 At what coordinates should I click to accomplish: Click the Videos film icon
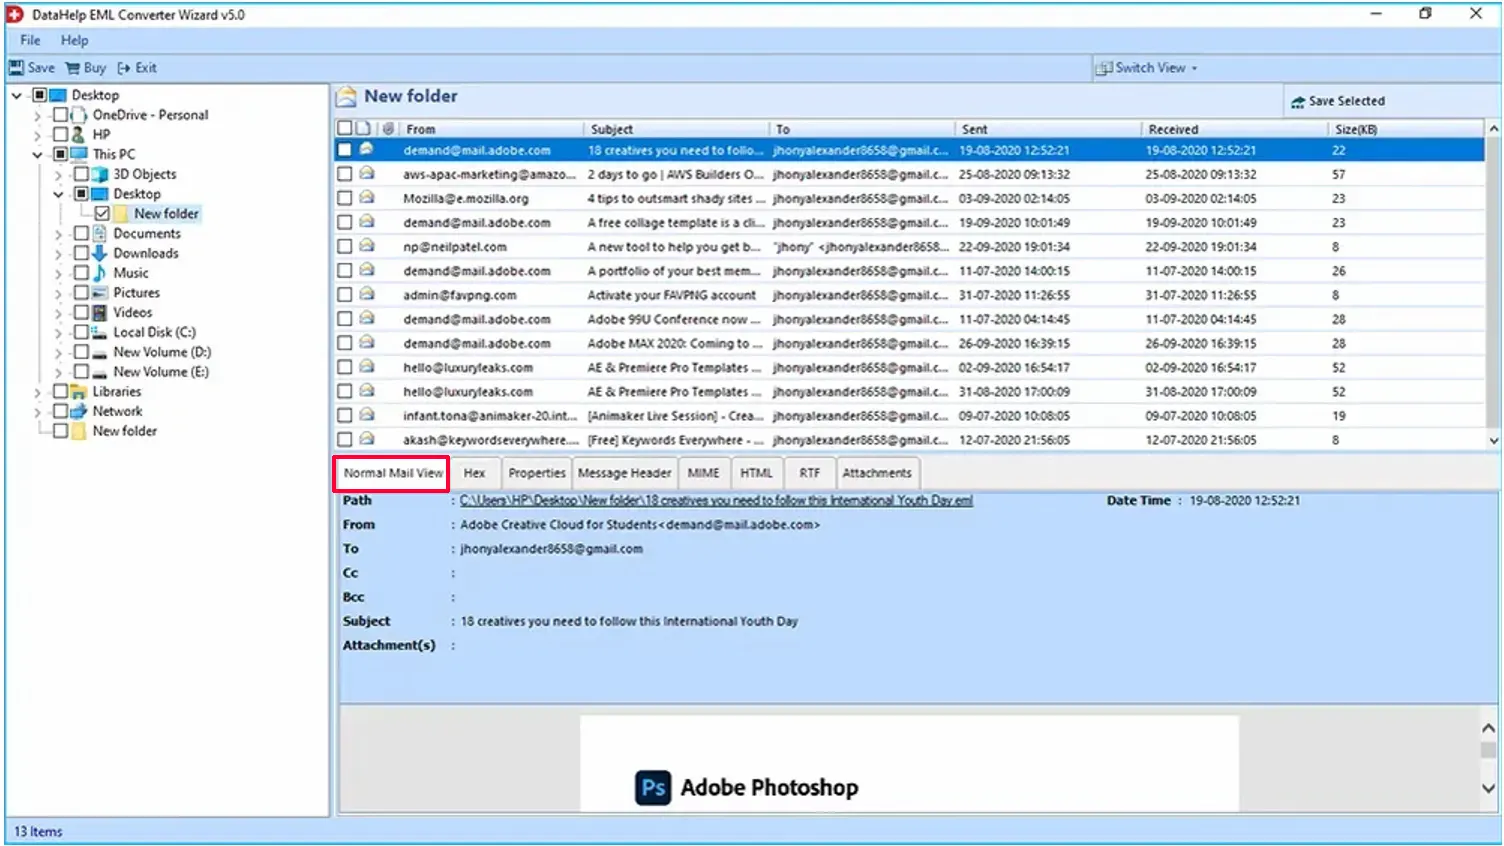point(100,312)
